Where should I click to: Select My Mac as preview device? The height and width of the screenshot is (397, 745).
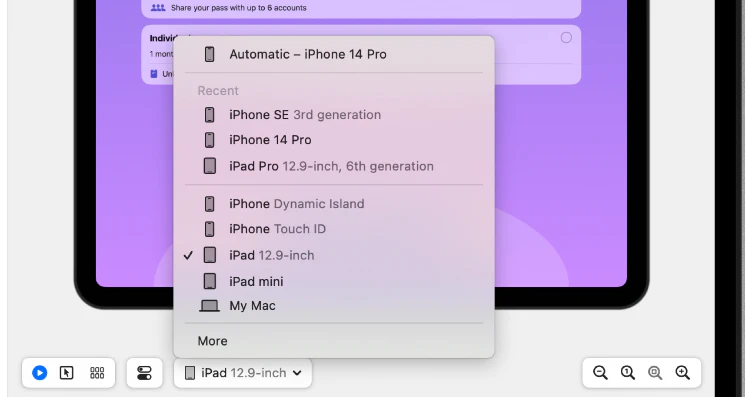tap(334, 306)
